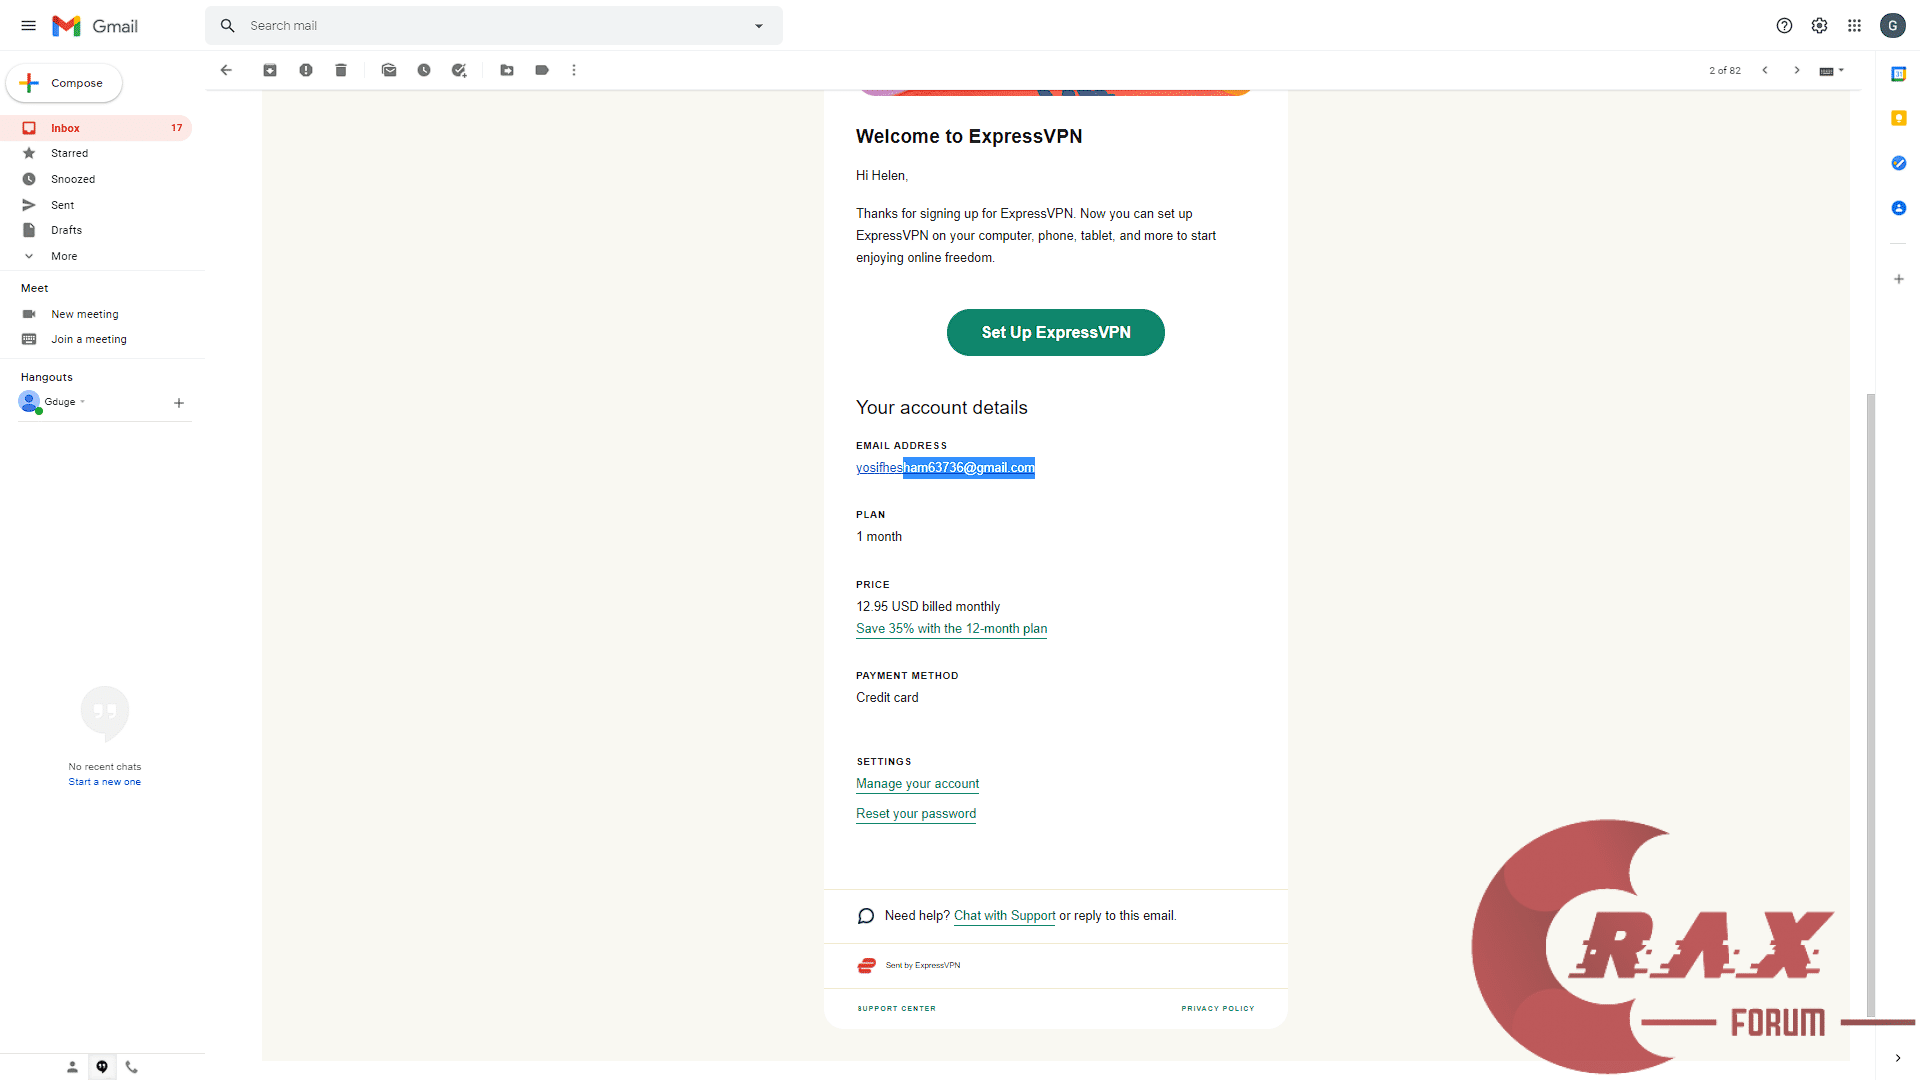This screenshot has width=1920, height=1080.
Task: Click the Set Up ExpressVPN button
Action: [1055, 332]
